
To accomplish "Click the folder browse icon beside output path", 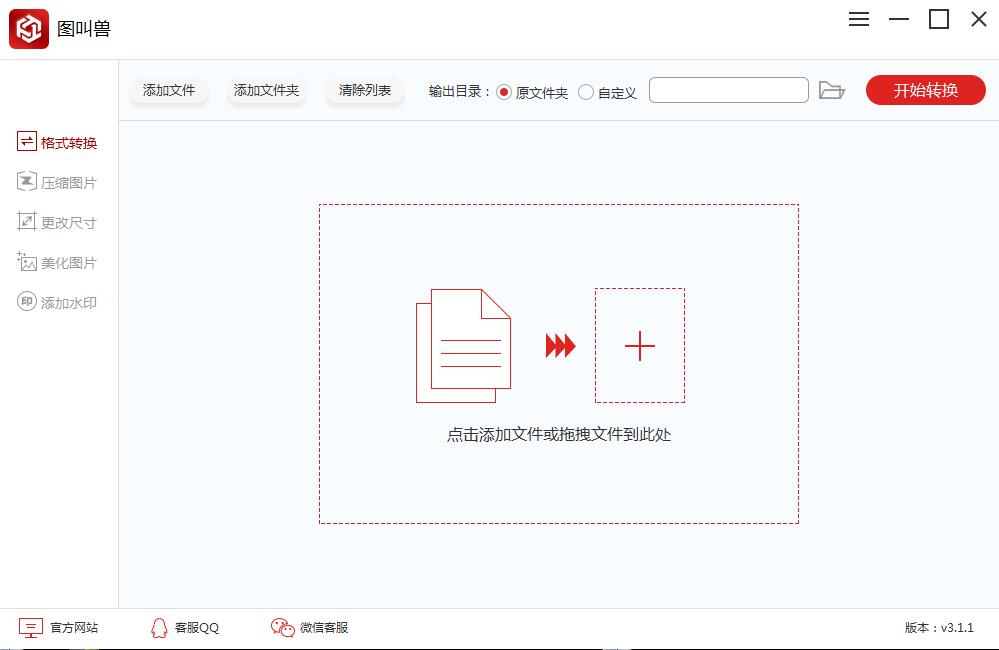I will tap(833, 89).
